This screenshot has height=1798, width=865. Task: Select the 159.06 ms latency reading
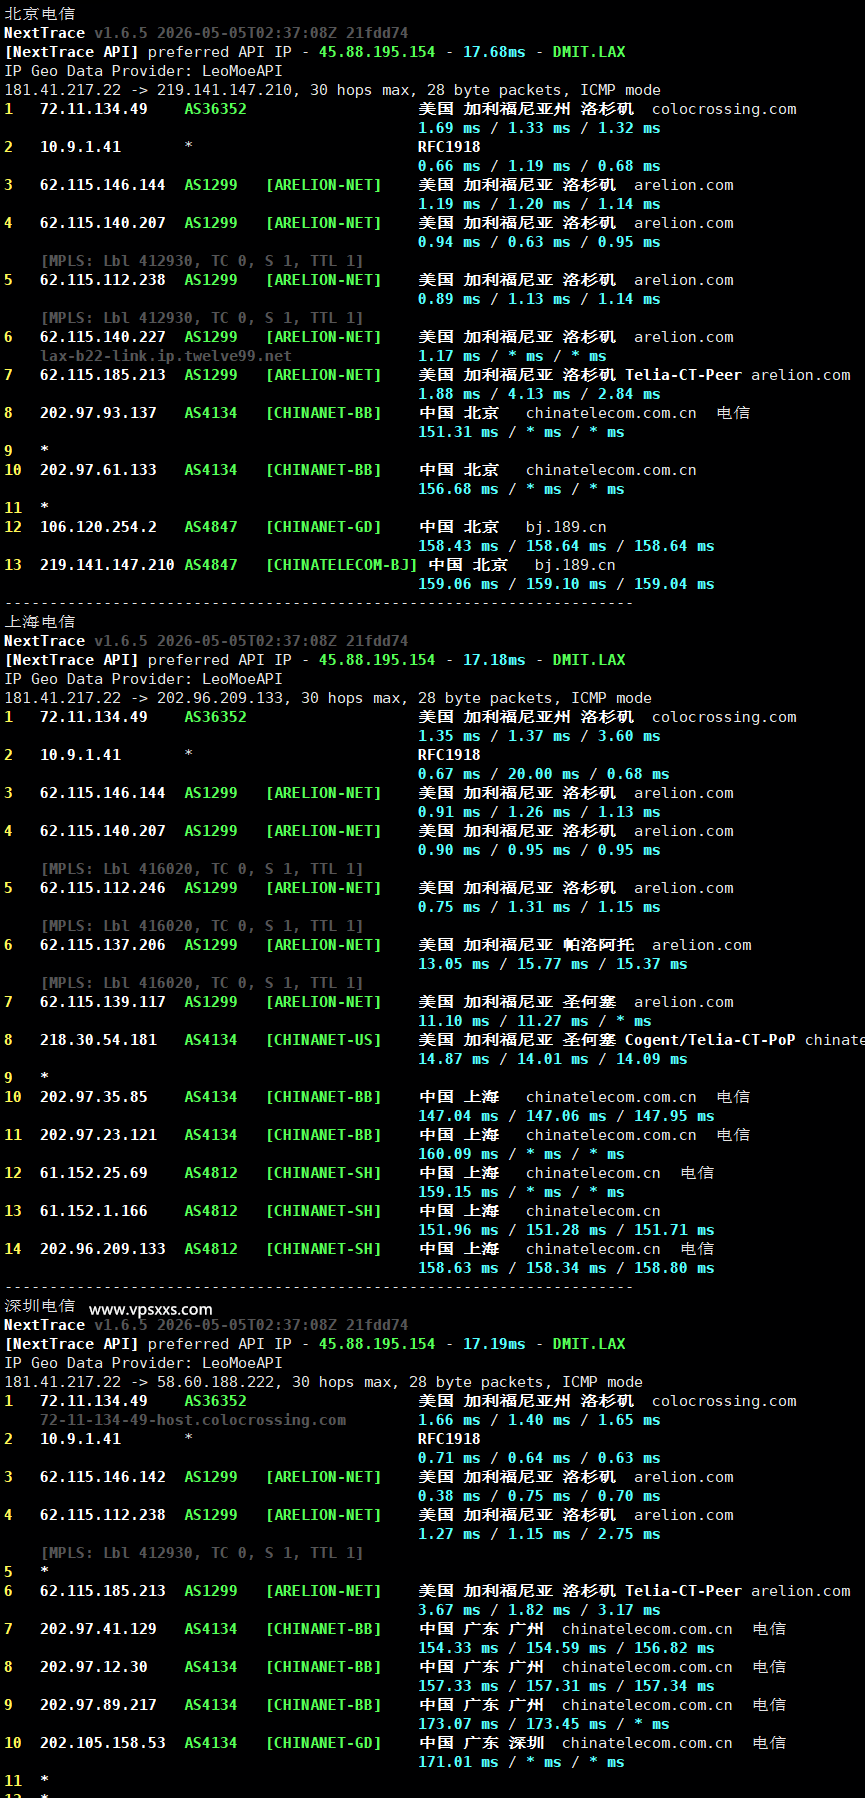458,584
